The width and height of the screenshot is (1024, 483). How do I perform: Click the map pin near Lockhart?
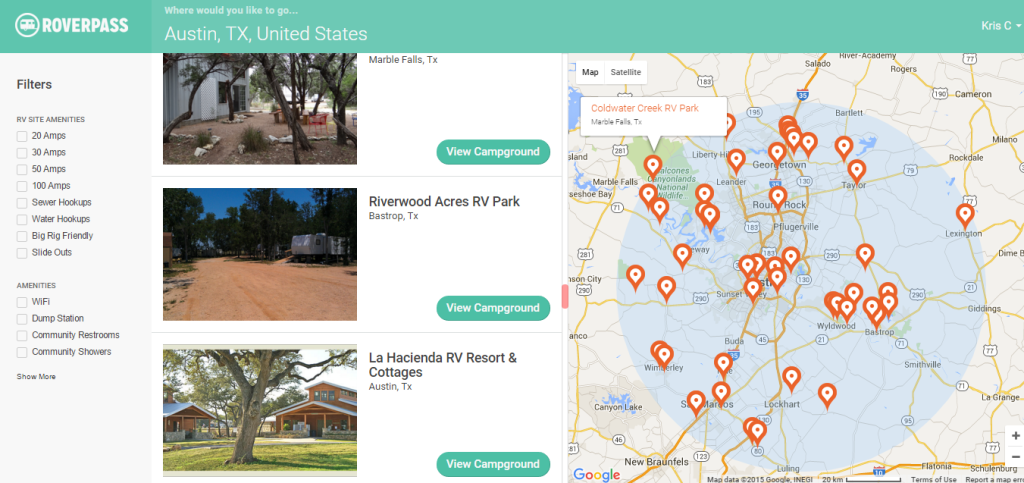point(792,377)
